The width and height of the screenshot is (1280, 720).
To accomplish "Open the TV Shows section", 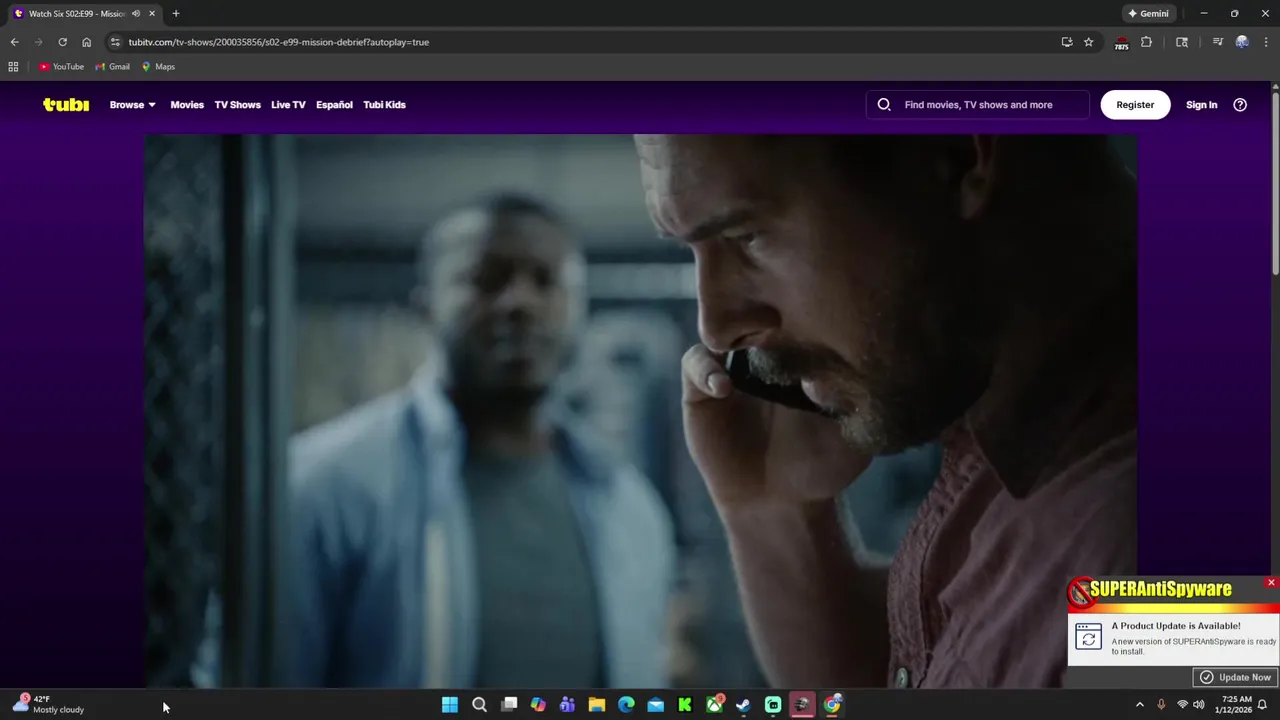I will (237, 105).
